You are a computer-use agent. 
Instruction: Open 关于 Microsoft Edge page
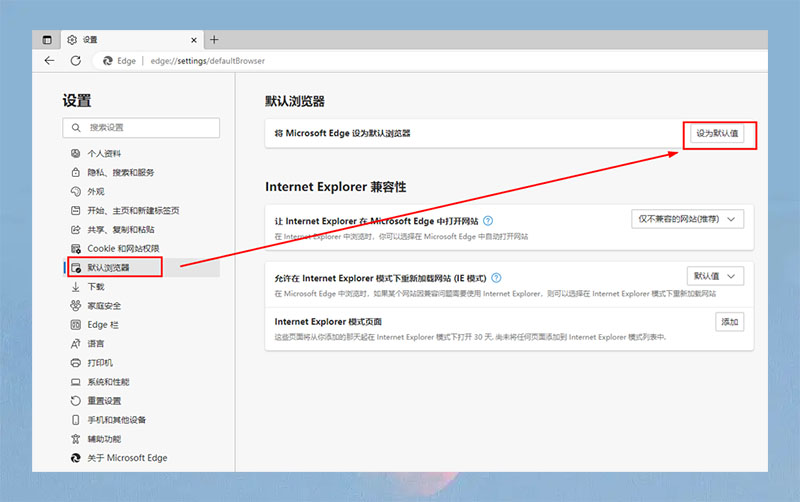127,458
